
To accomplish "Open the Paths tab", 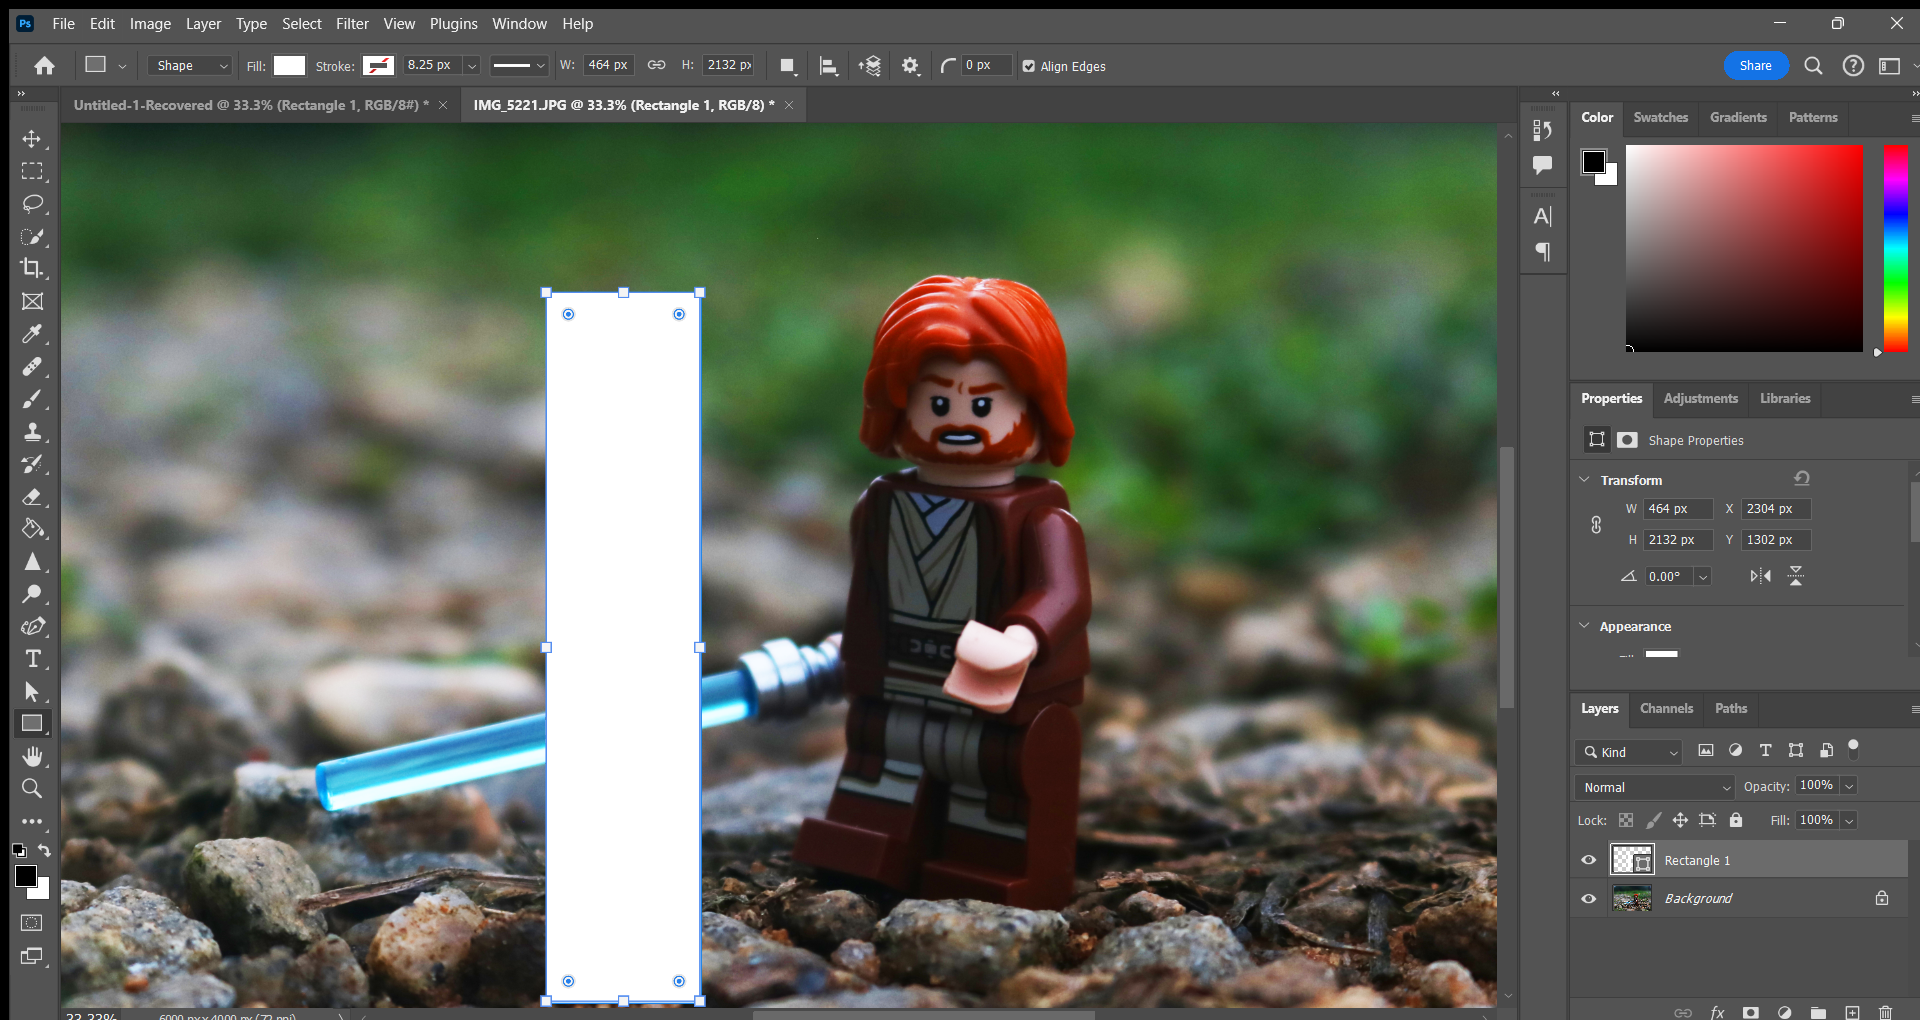I will click(1730, 708).
